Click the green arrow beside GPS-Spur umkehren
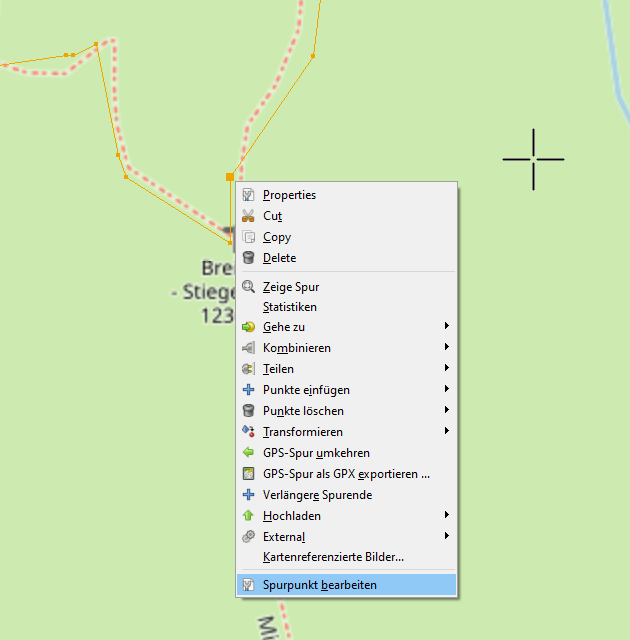The height and width of the screenshot is (640, 630). pos(248,452)
